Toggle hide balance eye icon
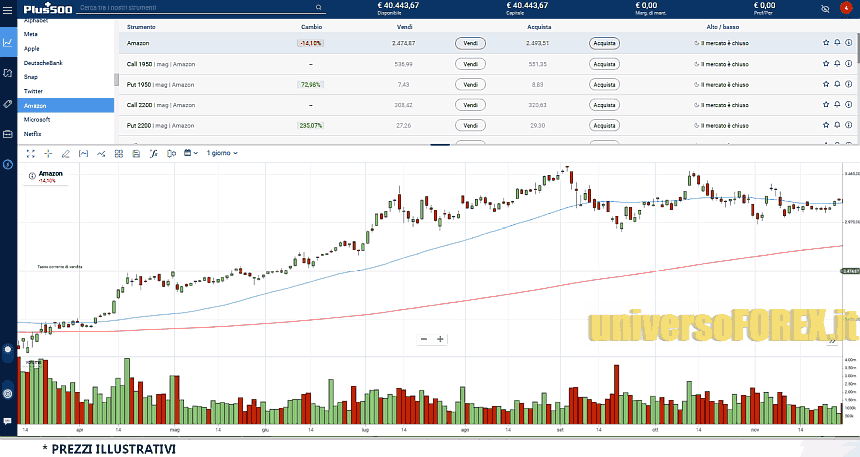 [x=825, y=7]
